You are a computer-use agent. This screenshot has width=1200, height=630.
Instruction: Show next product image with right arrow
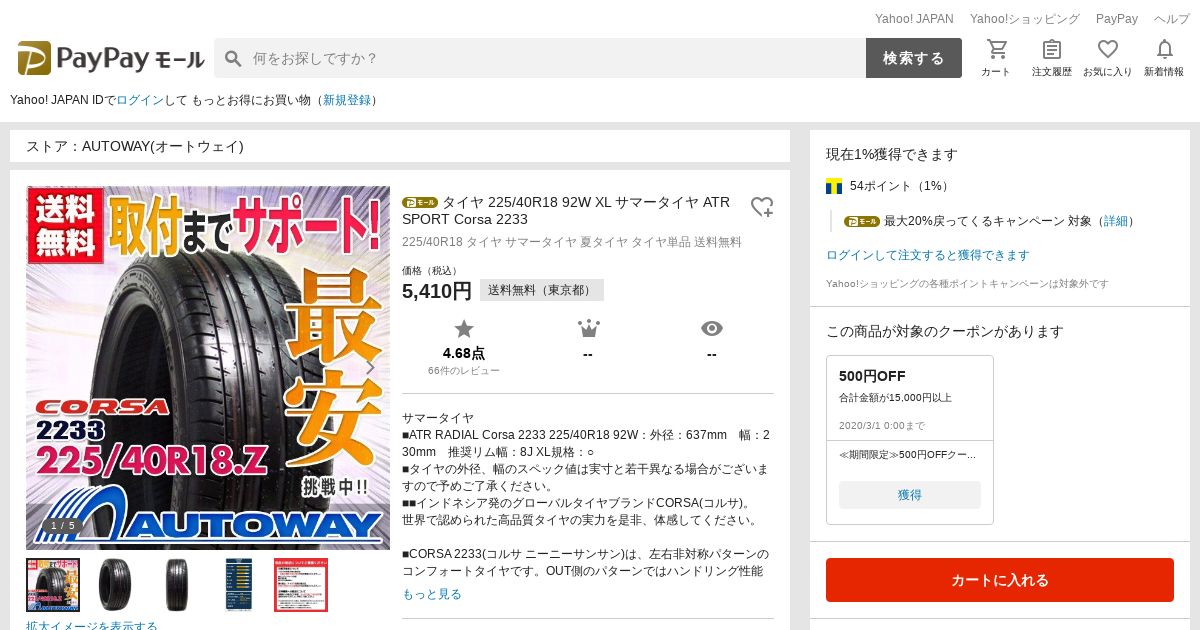tap(369, 367)
